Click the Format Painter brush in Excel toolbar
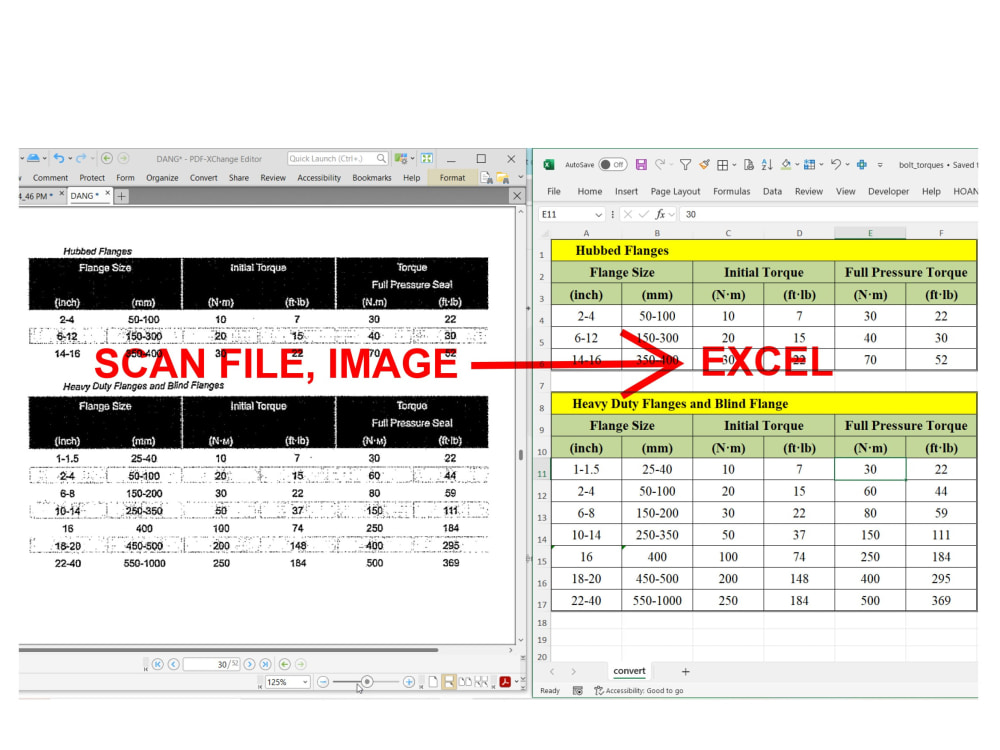Image resolution: width=1000 pixels, height=750 pixels. click(704, 165)
